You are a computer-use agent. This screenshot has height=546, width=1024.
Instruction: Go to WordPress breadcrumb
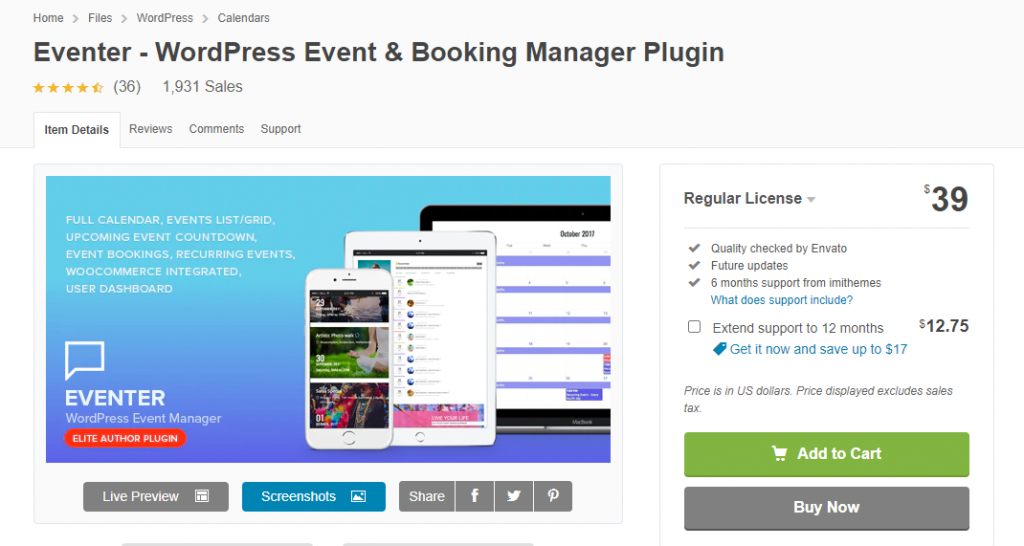pos(165,18)
